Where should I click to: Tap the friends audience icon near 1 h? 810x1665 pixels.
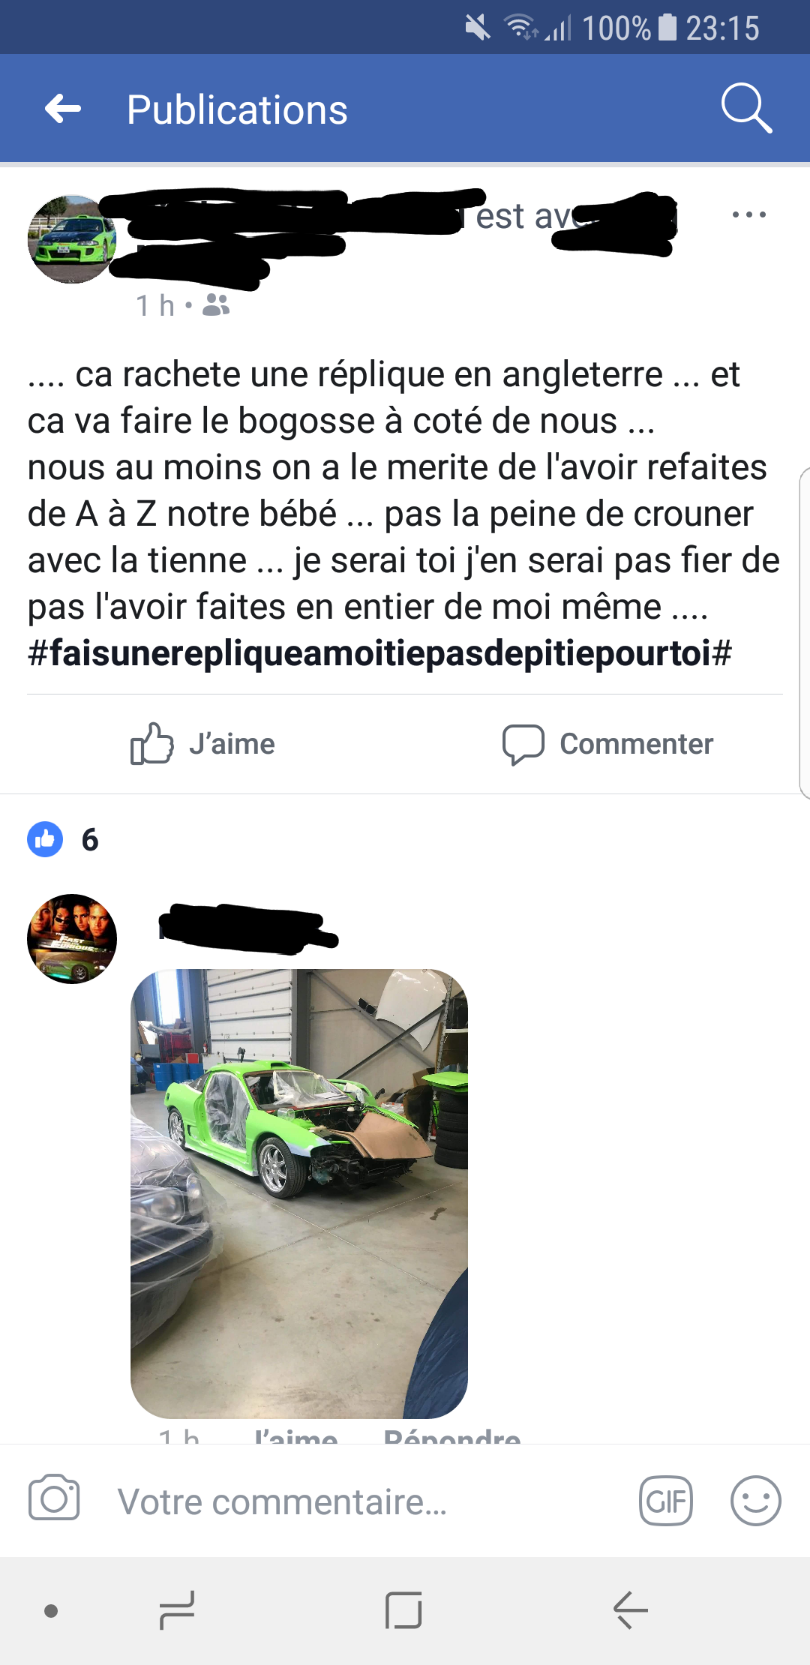[216, 305]
